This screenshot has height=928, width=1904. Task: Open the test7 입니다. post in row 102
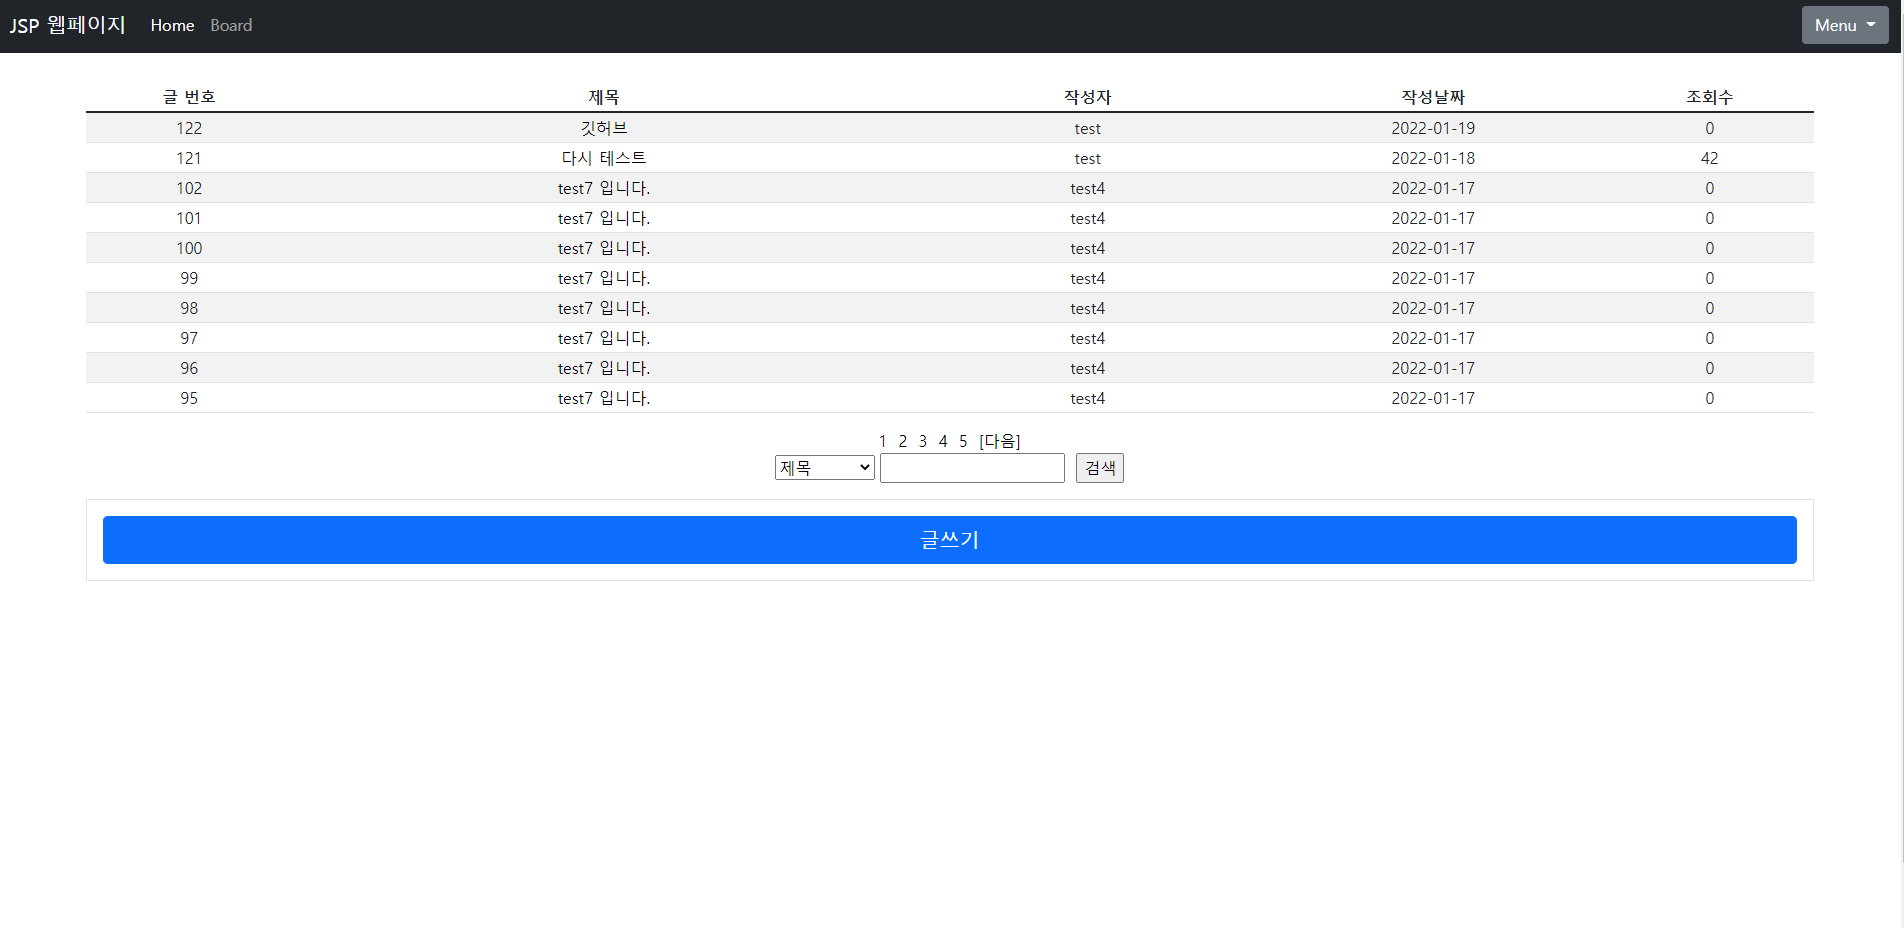click(x=604, y=188)
